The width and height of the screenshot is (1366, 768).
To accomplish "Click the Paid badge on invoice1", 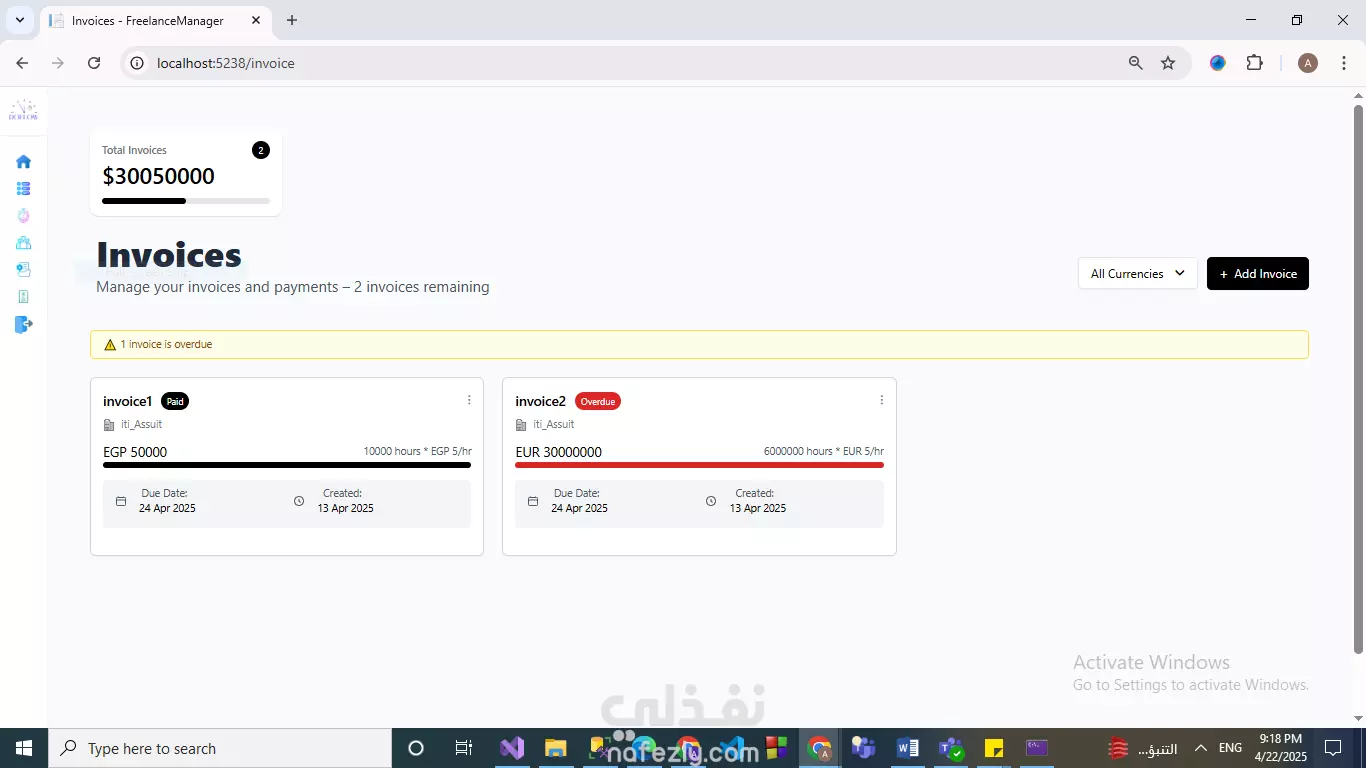I will [x=175, y=401].
